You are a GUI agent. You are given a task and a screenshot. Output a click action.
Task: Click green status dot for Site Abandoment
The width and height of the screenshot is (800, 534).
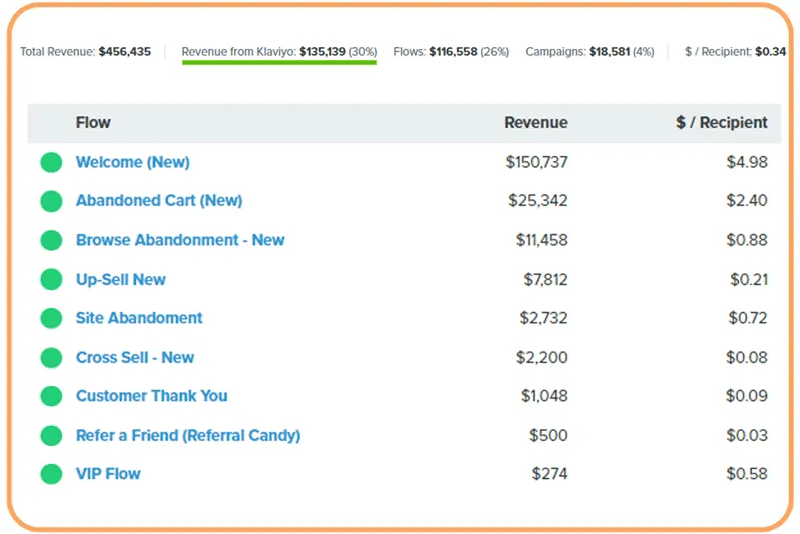(51, 318)
